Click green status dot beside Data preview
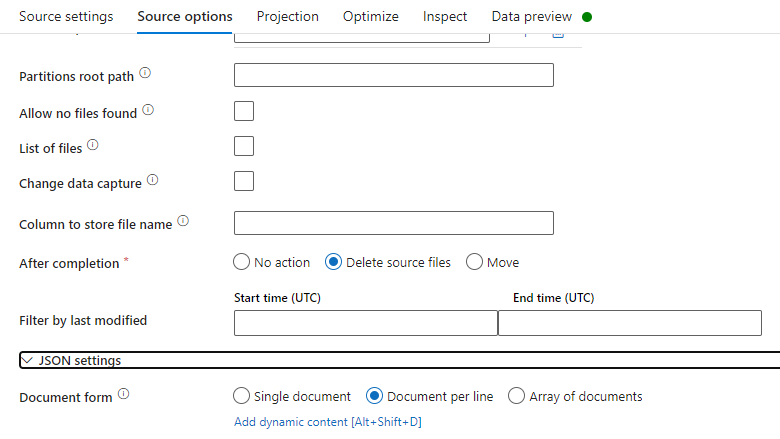 pos(587,17)
